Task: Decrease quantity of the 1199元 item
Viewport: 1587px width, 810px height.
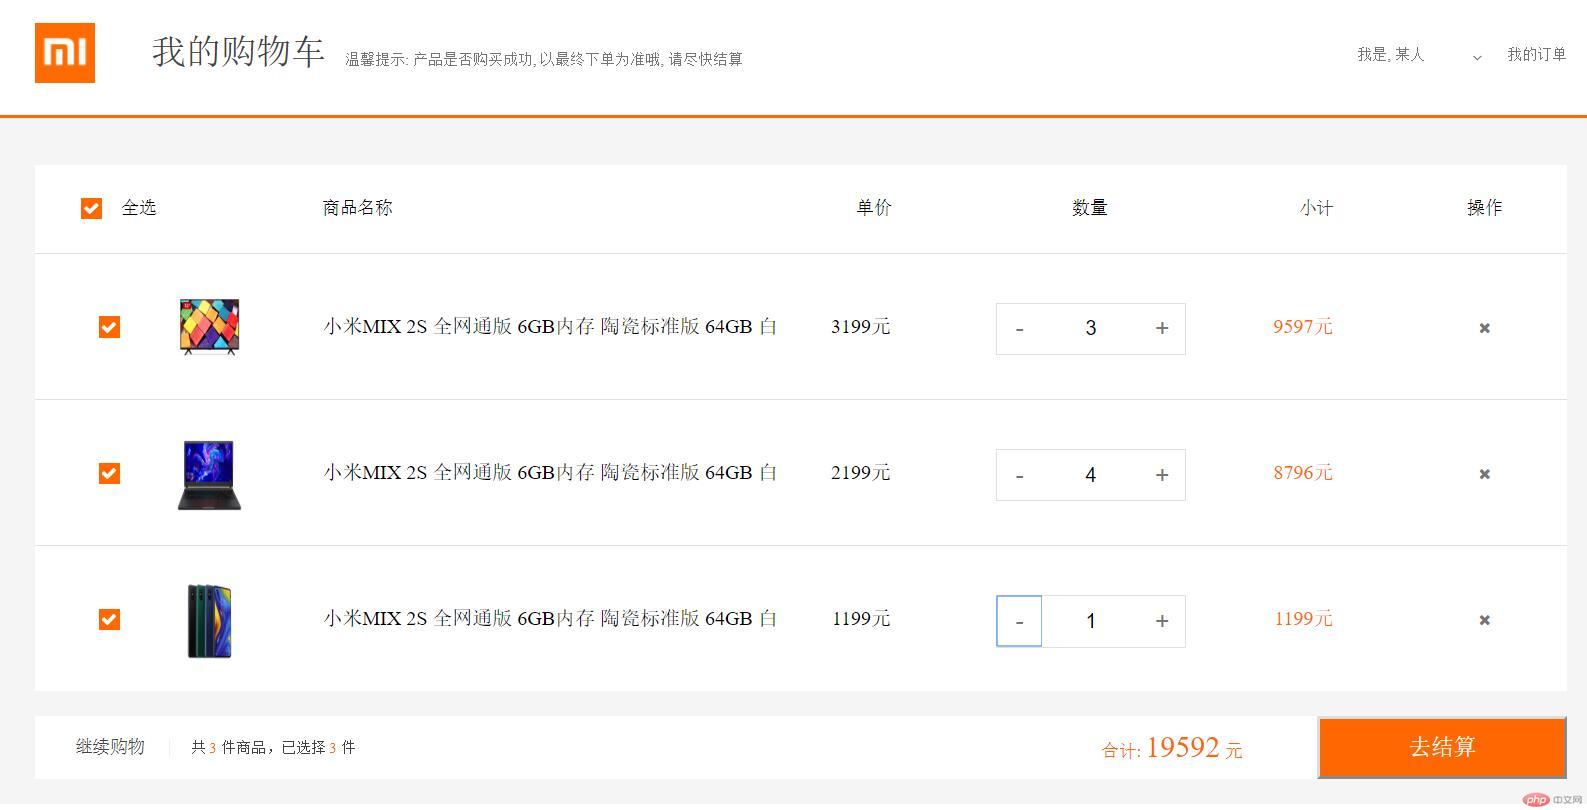Action: point(1019,621)
